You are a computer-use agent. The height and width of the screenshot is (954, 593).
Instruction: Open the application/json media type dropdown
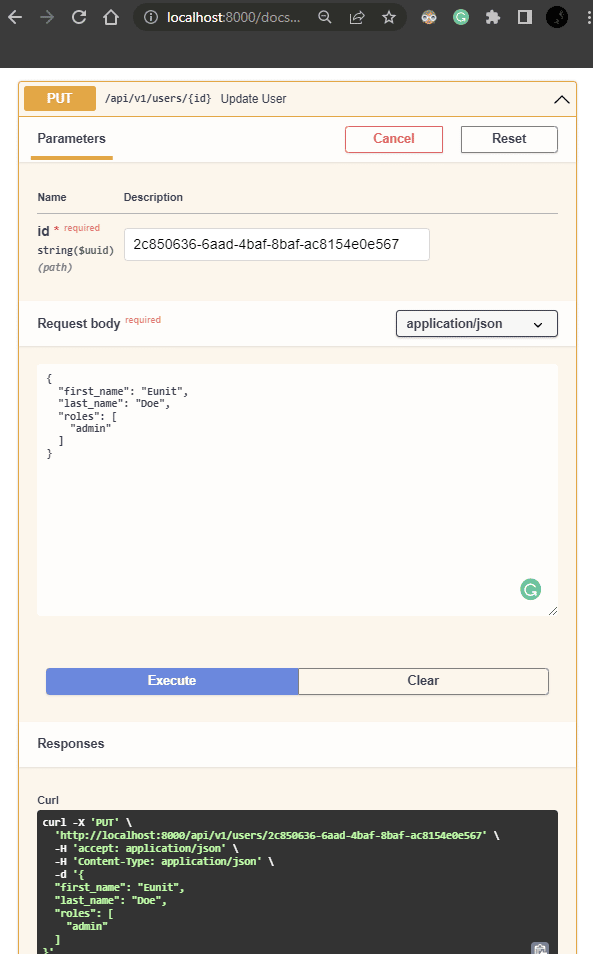(476, 323)
